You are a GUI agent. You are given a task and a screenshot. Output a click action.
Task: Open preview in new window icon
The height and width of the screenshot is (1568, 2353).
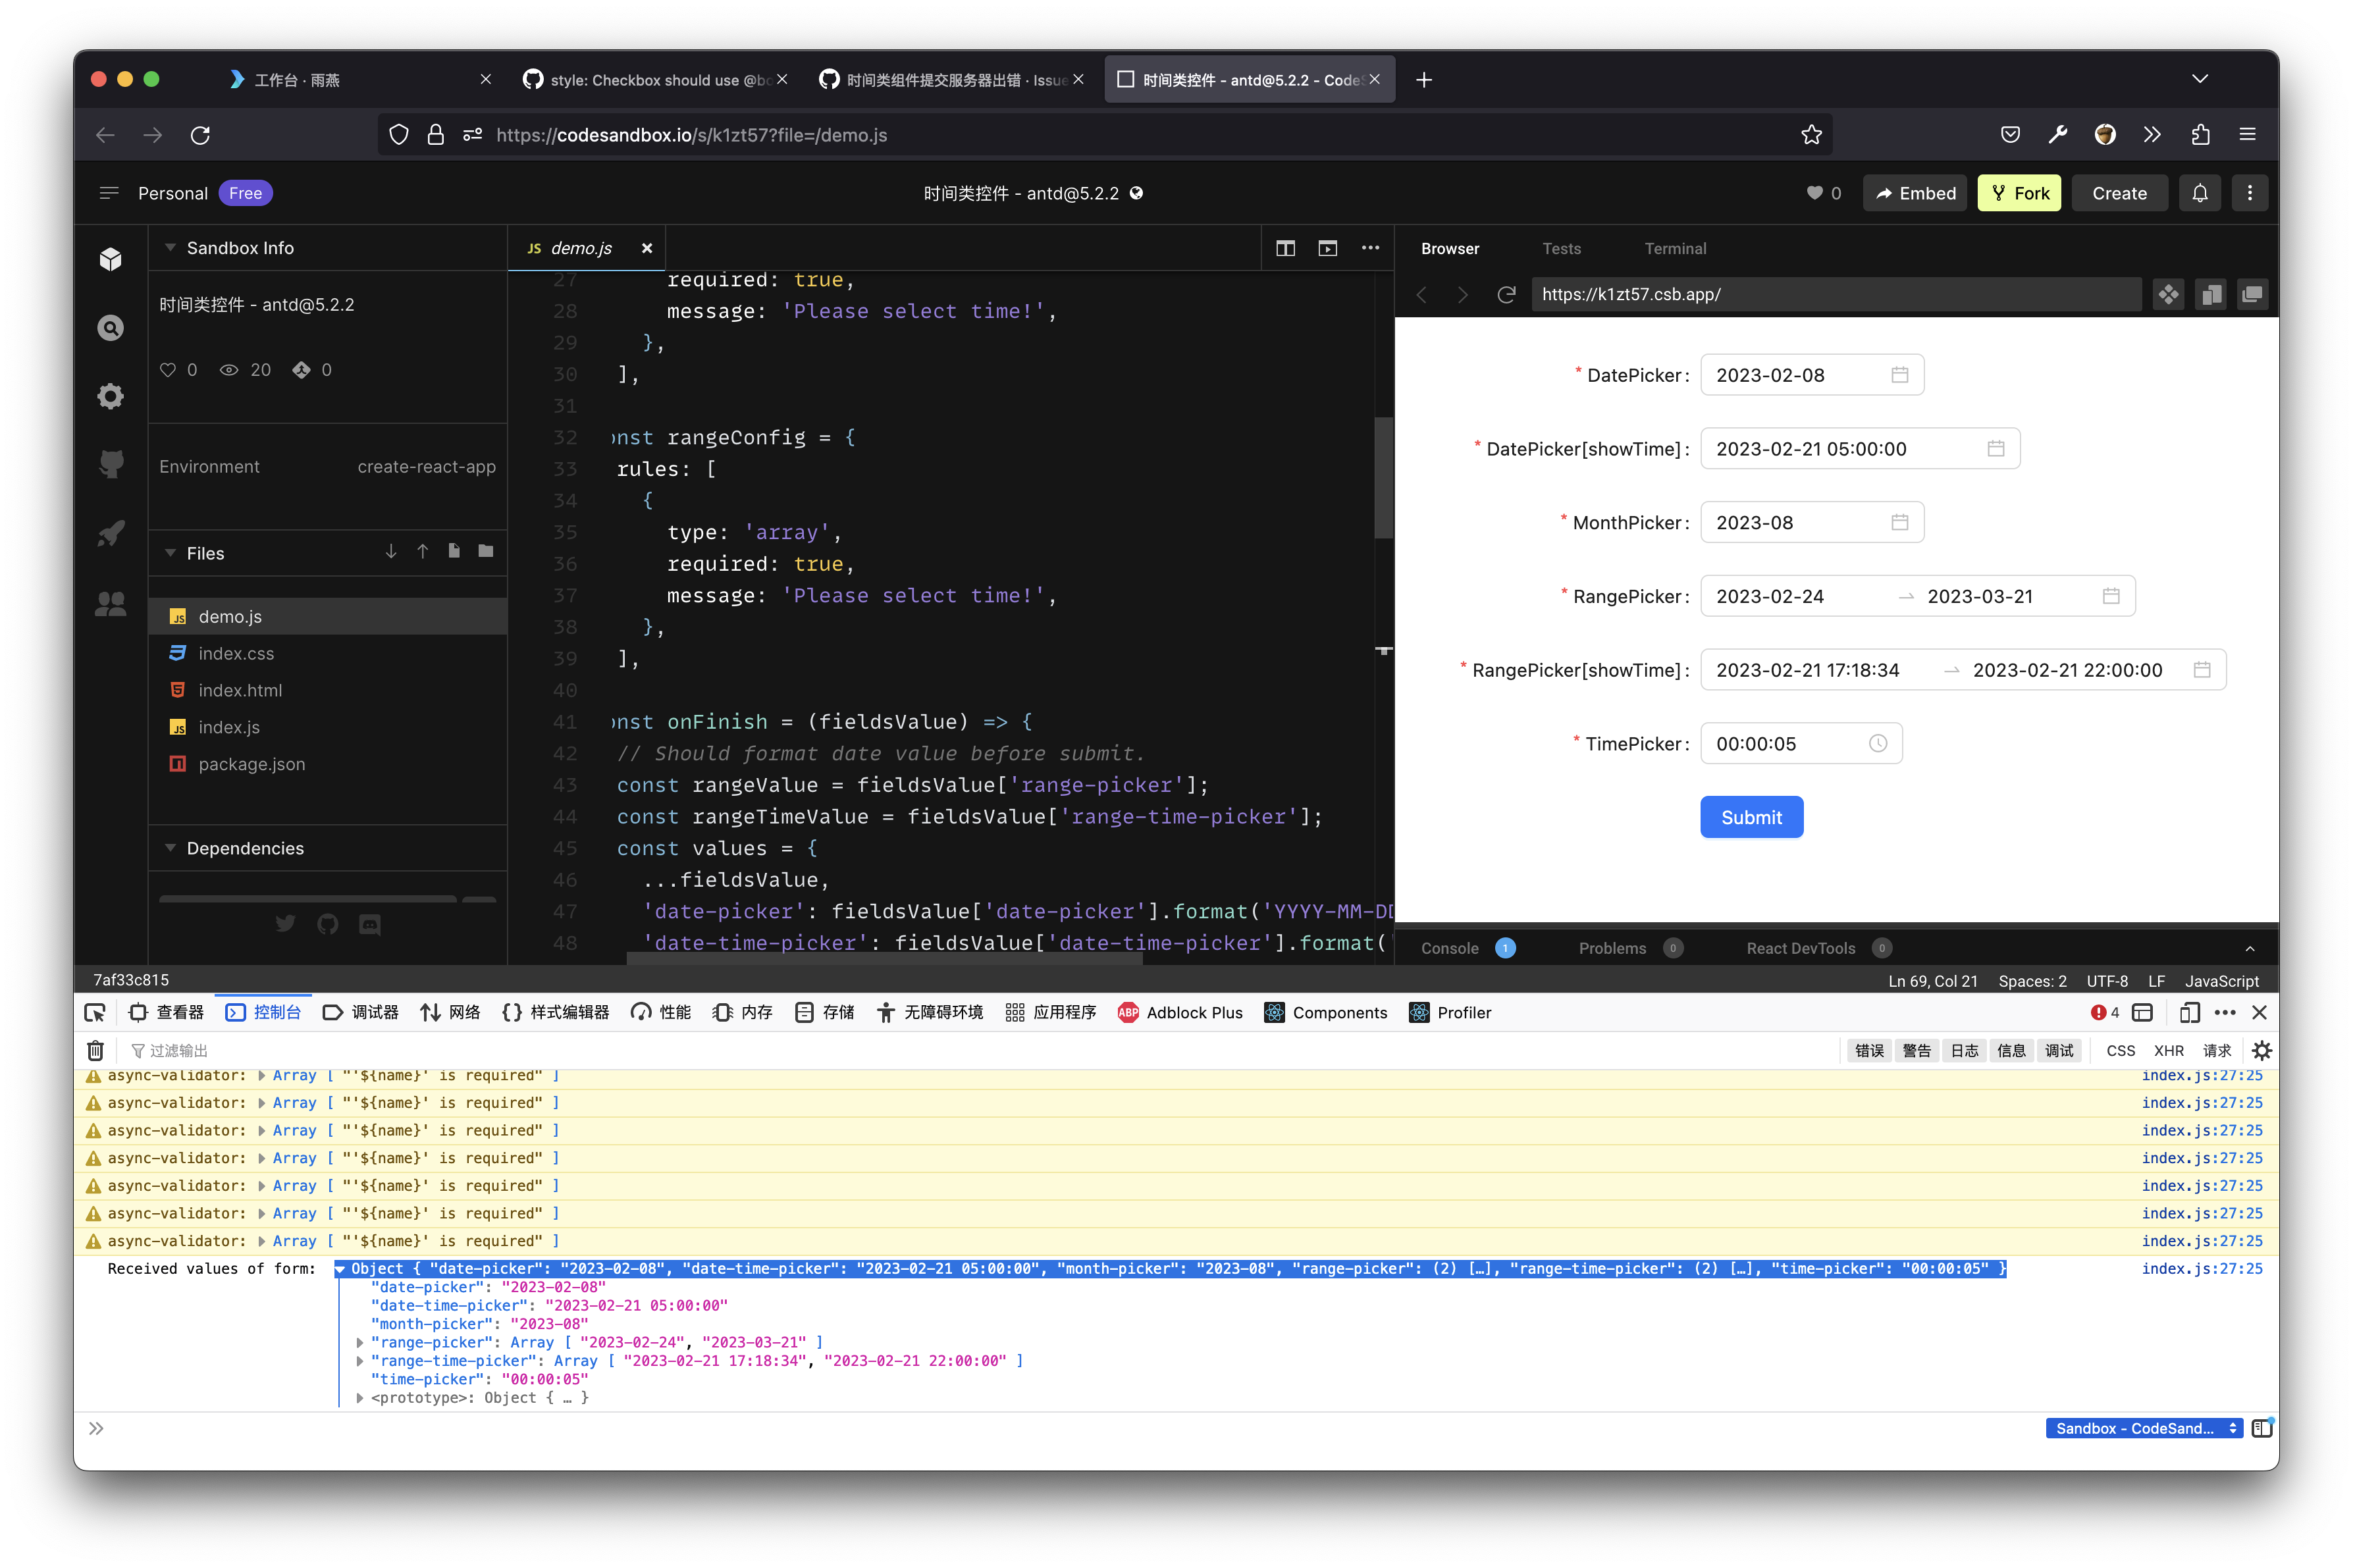(2252, 294)
